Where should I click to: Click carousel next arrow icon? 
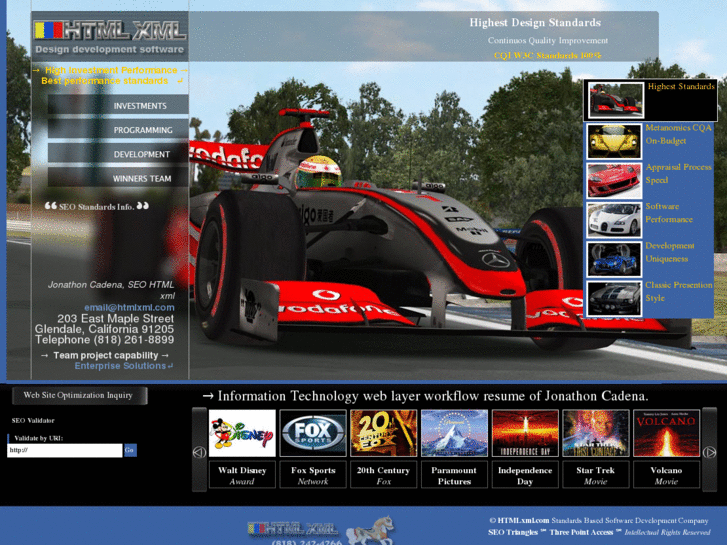point(709,452)
